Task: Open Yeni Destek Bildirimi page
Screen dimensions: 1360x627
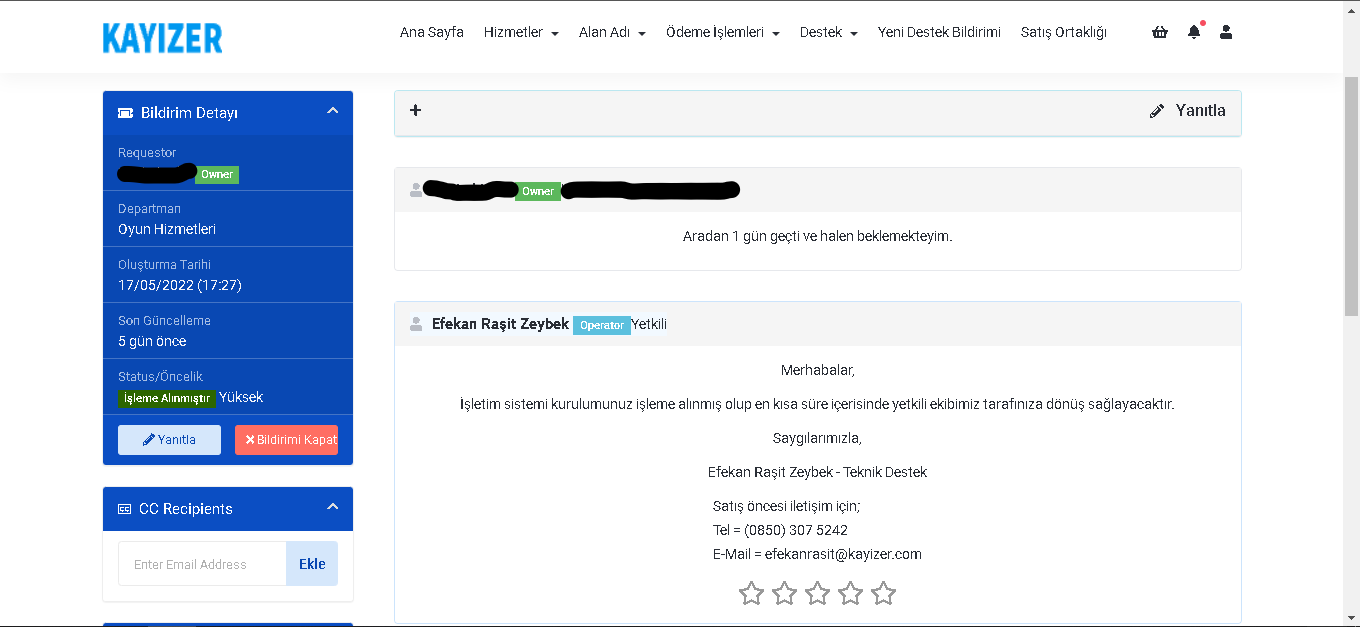Action: click(939, 32)
